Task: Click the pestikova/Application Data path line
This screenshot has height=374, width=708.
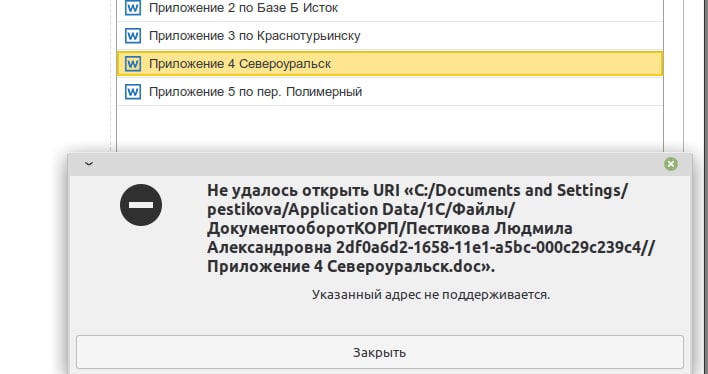Action: (361, 210)
